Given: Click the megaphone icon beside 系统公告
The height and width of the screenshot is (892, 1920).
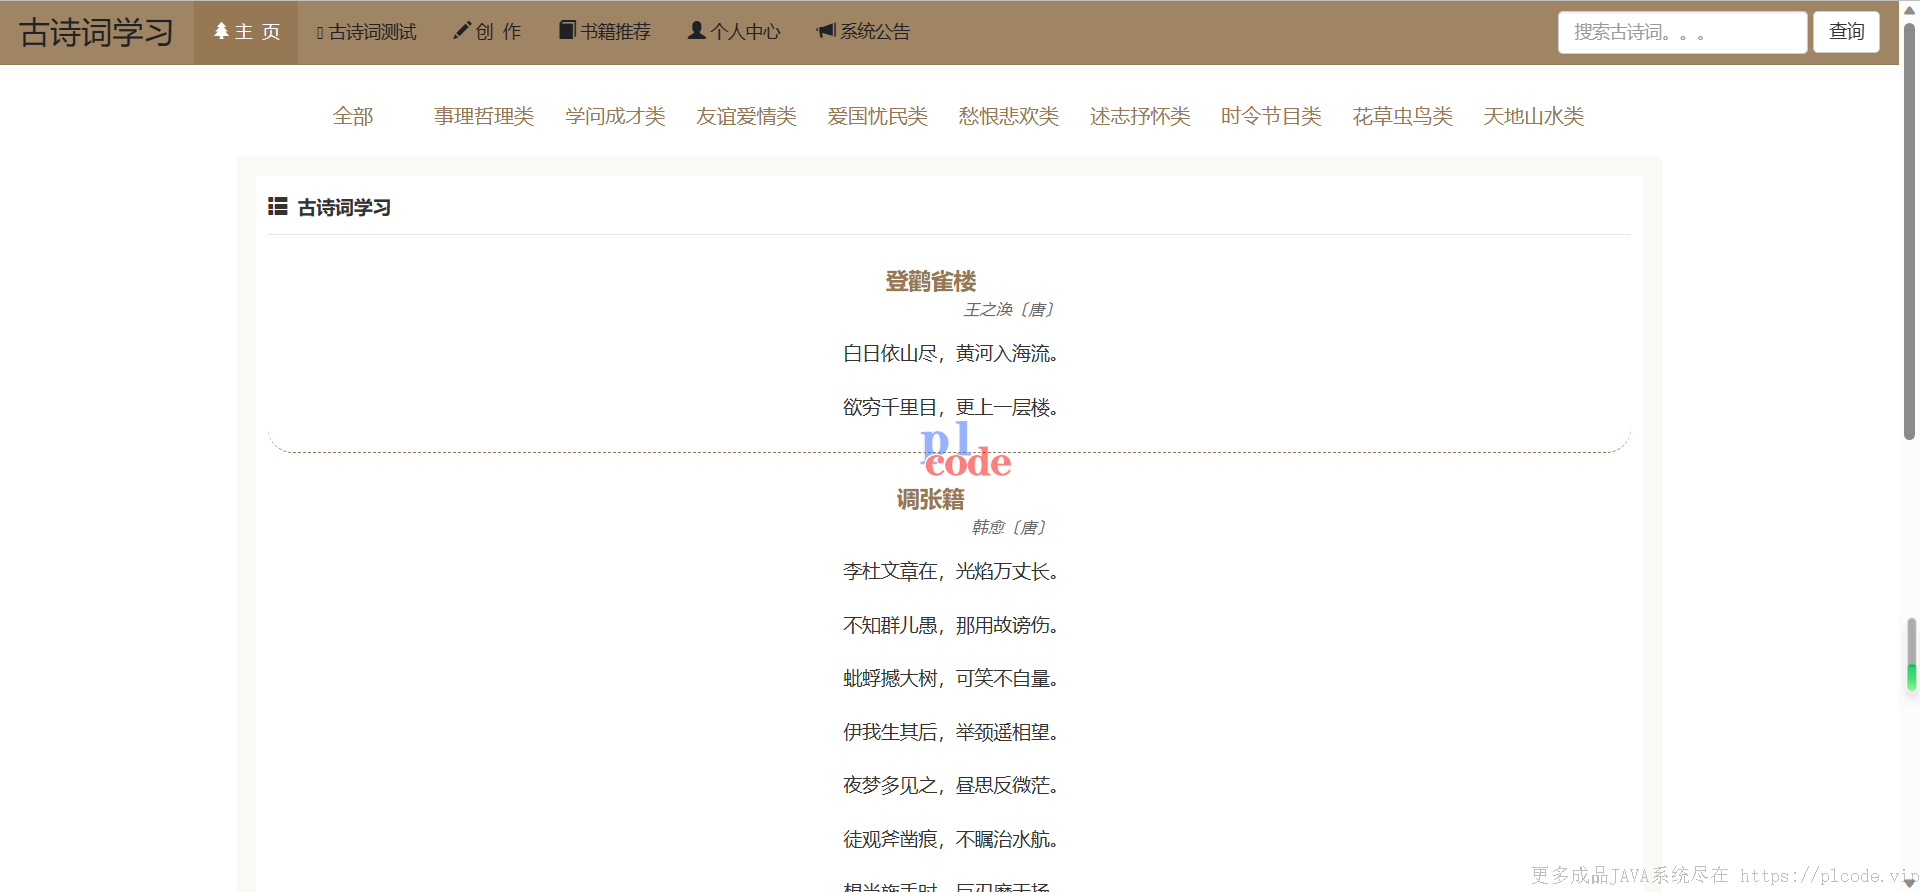Looking at the screenshot, I should point(826,31).
